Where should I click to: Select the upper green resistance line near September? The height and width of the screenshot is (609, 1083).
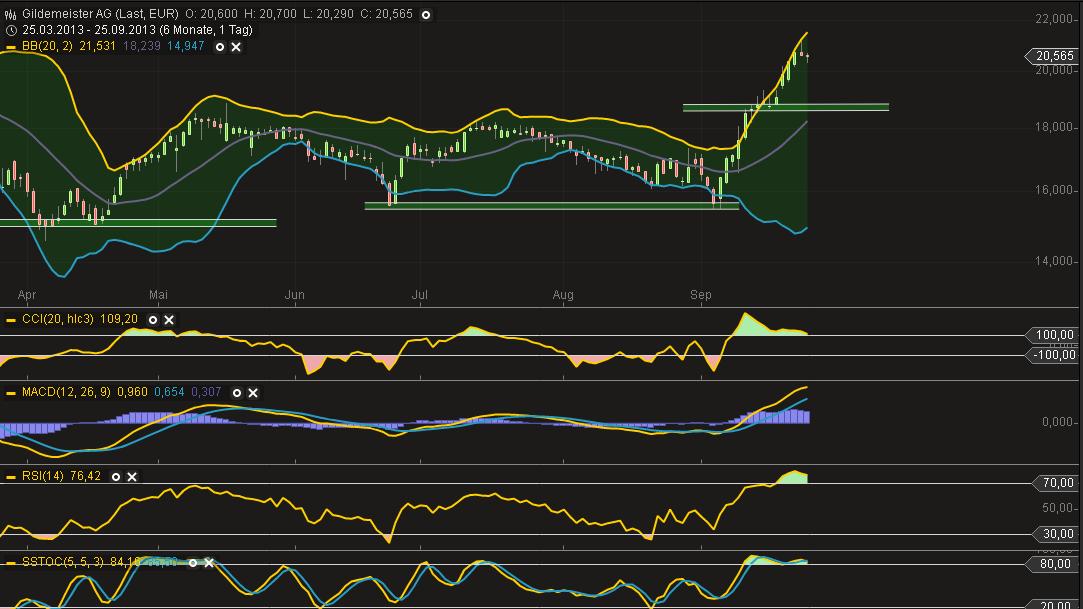786,106
